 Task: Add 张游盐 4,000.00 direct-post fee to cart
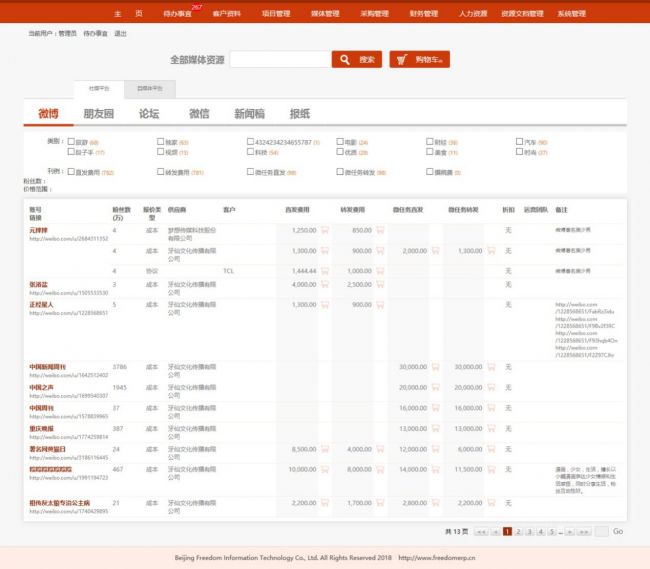point(324,285)
